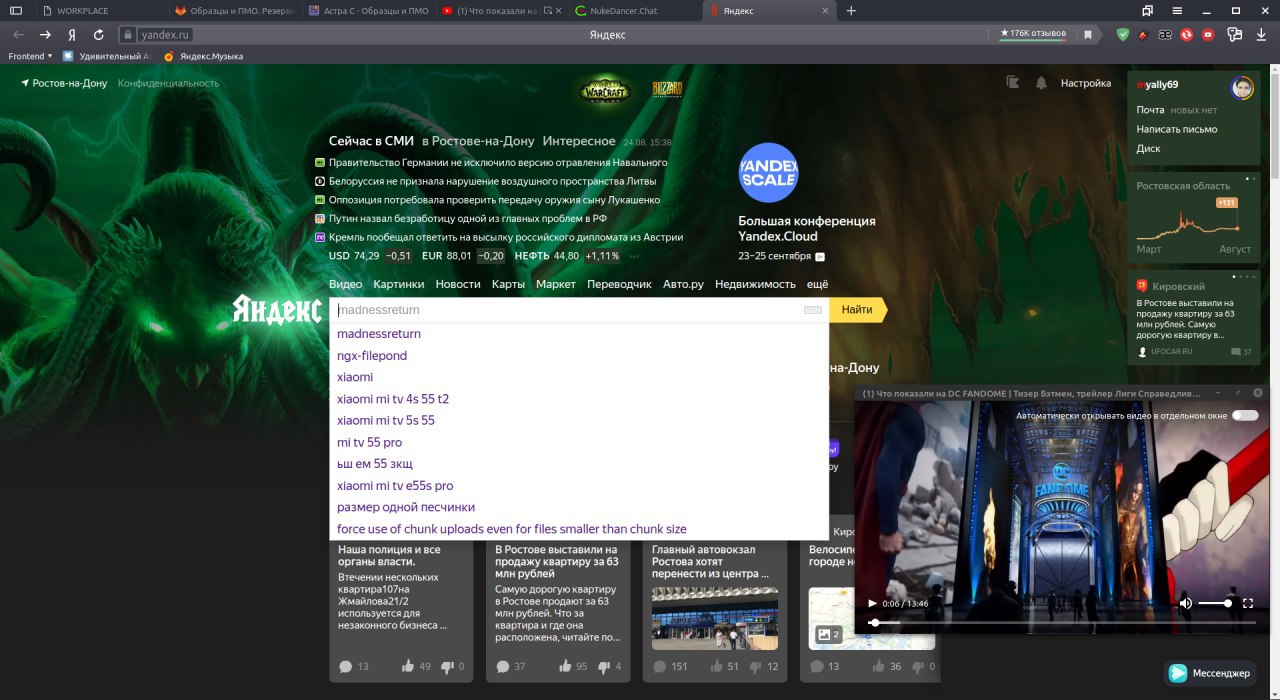
Task: Open the Картинки service
Action: tap(399, 285)
